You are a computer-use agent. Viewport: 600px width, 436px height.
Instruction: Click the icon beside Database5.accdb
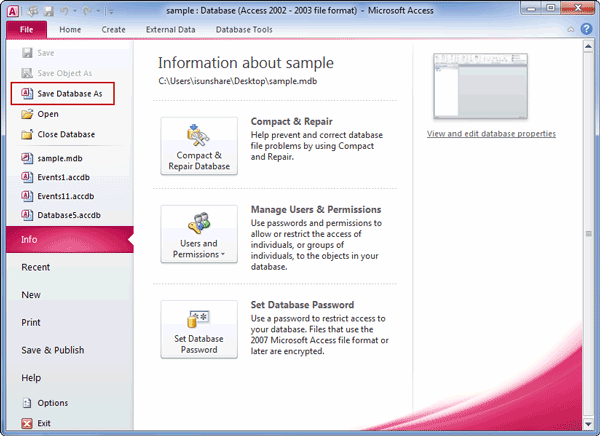[27, 215]
